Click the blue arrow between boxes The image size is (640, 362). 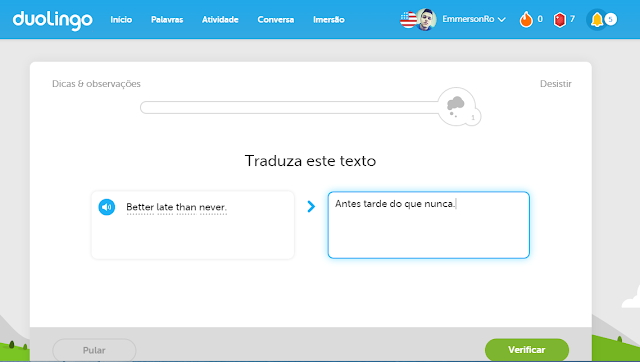[x=311, y=207]
